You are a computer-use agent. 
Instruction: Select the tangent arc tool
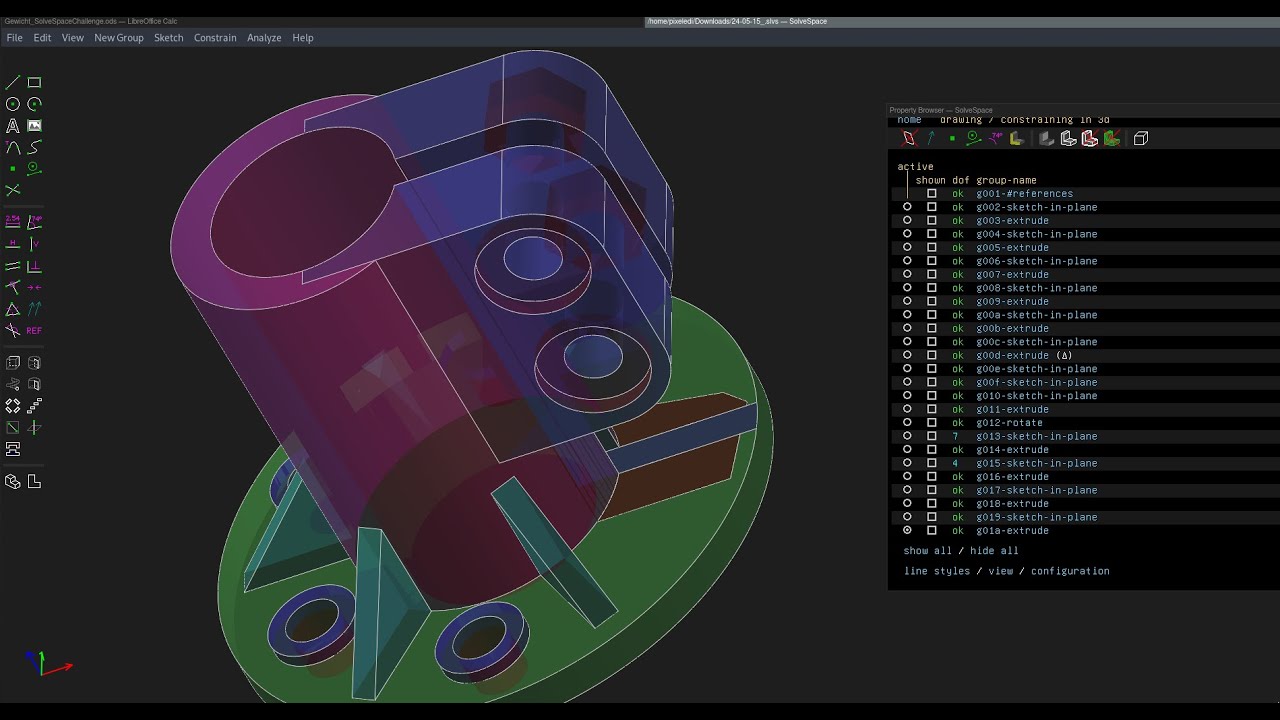[x=13, y=147]
